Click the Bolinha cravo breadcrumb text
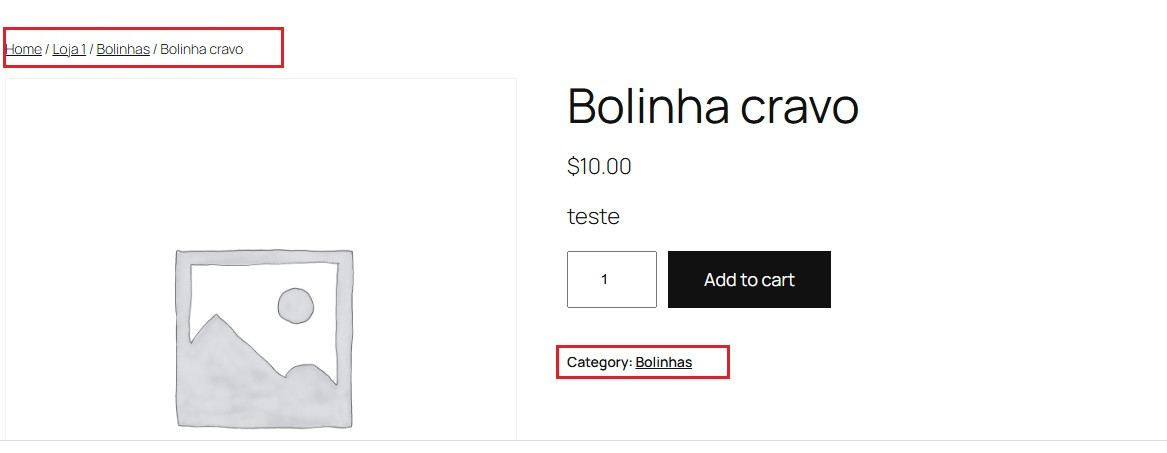This screenshot has width=1167, height=453. (x=202, y=49)
